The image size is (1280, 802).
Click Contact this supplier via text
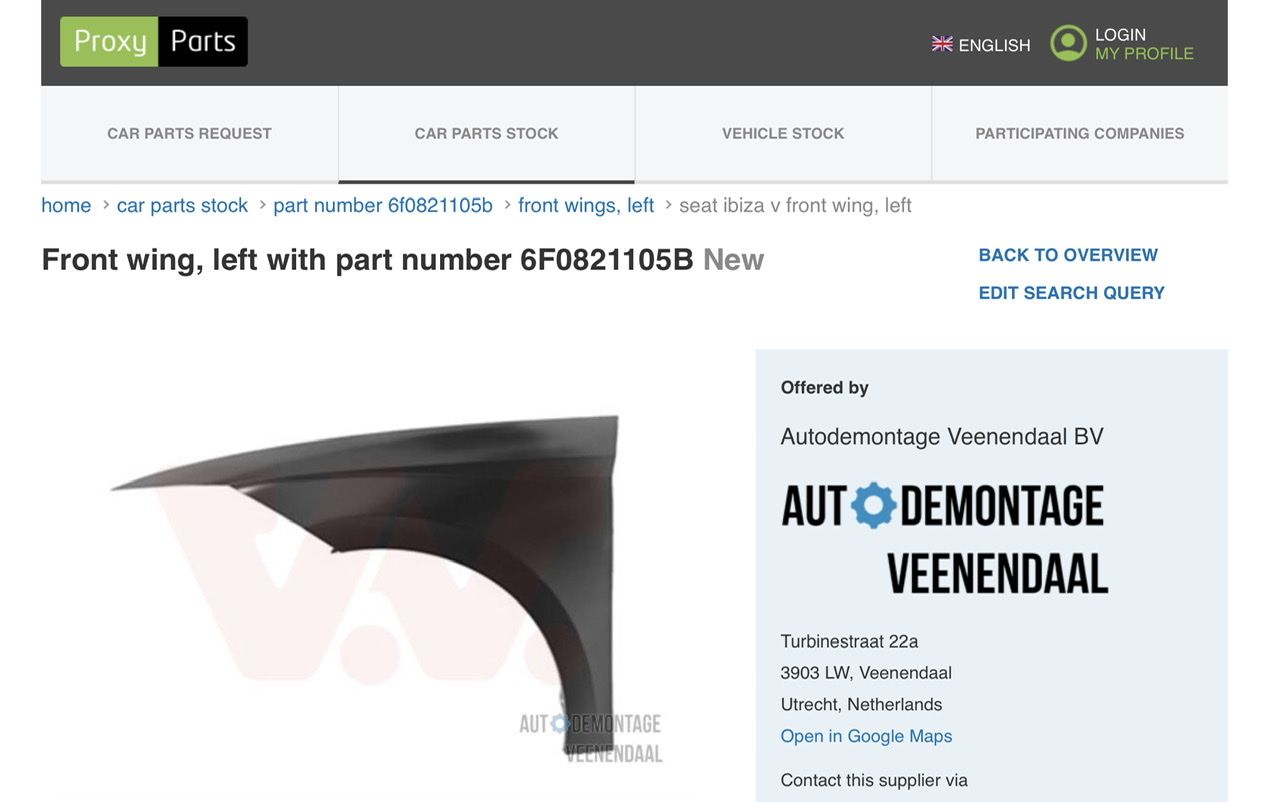pos(874,780)
